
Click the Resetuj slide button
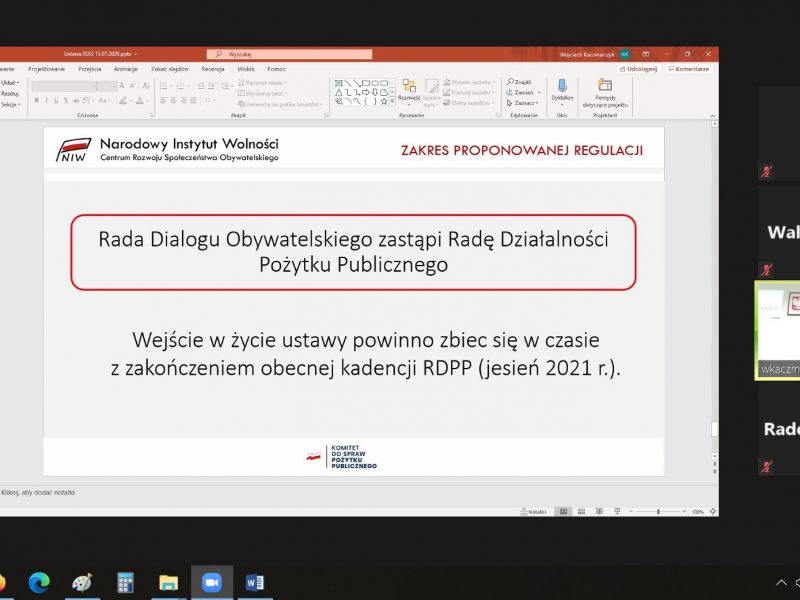[x=10, y=93]
